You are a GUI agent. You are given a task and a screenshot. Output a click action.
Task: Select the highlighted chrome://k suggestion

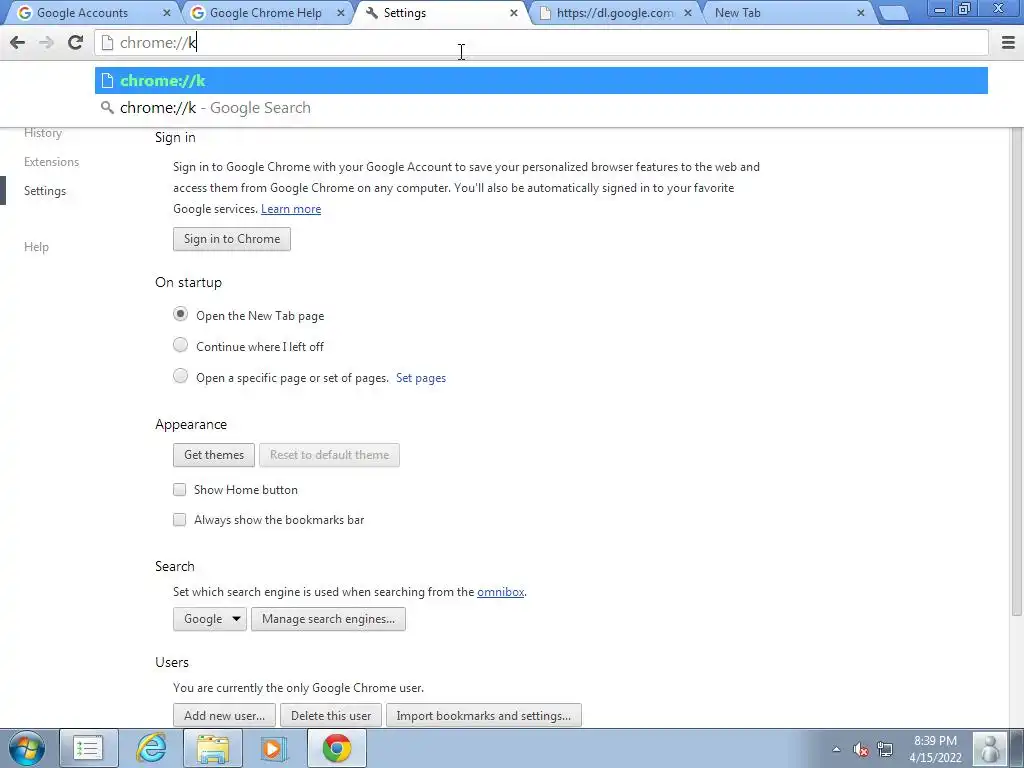tap(541, 81)
